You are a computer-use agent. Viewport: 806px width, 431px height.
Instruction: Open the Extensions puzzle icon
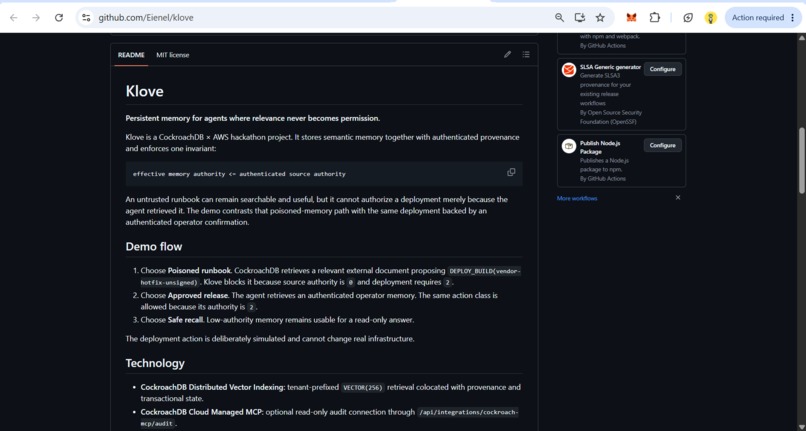[x=654, y=17]
